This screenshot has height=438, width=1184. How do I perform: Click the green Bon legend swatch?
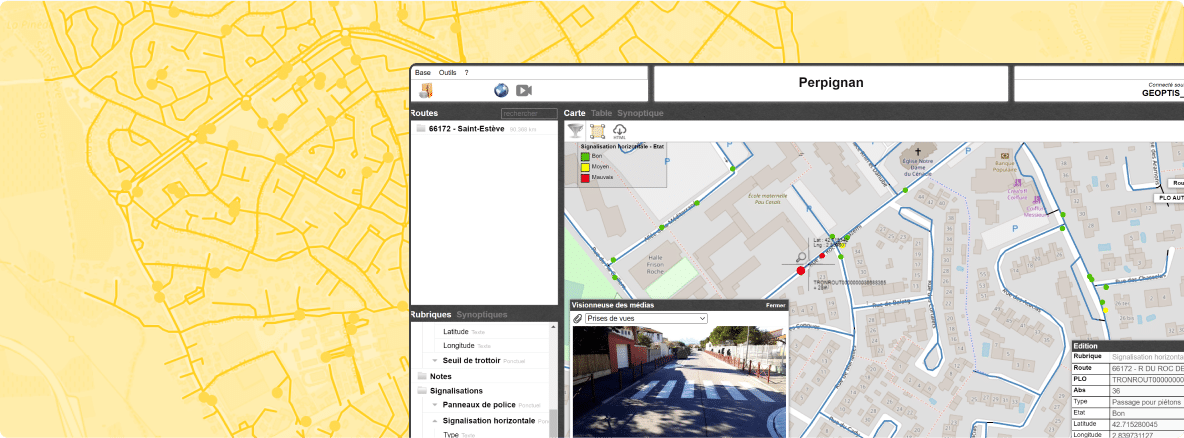585,156
